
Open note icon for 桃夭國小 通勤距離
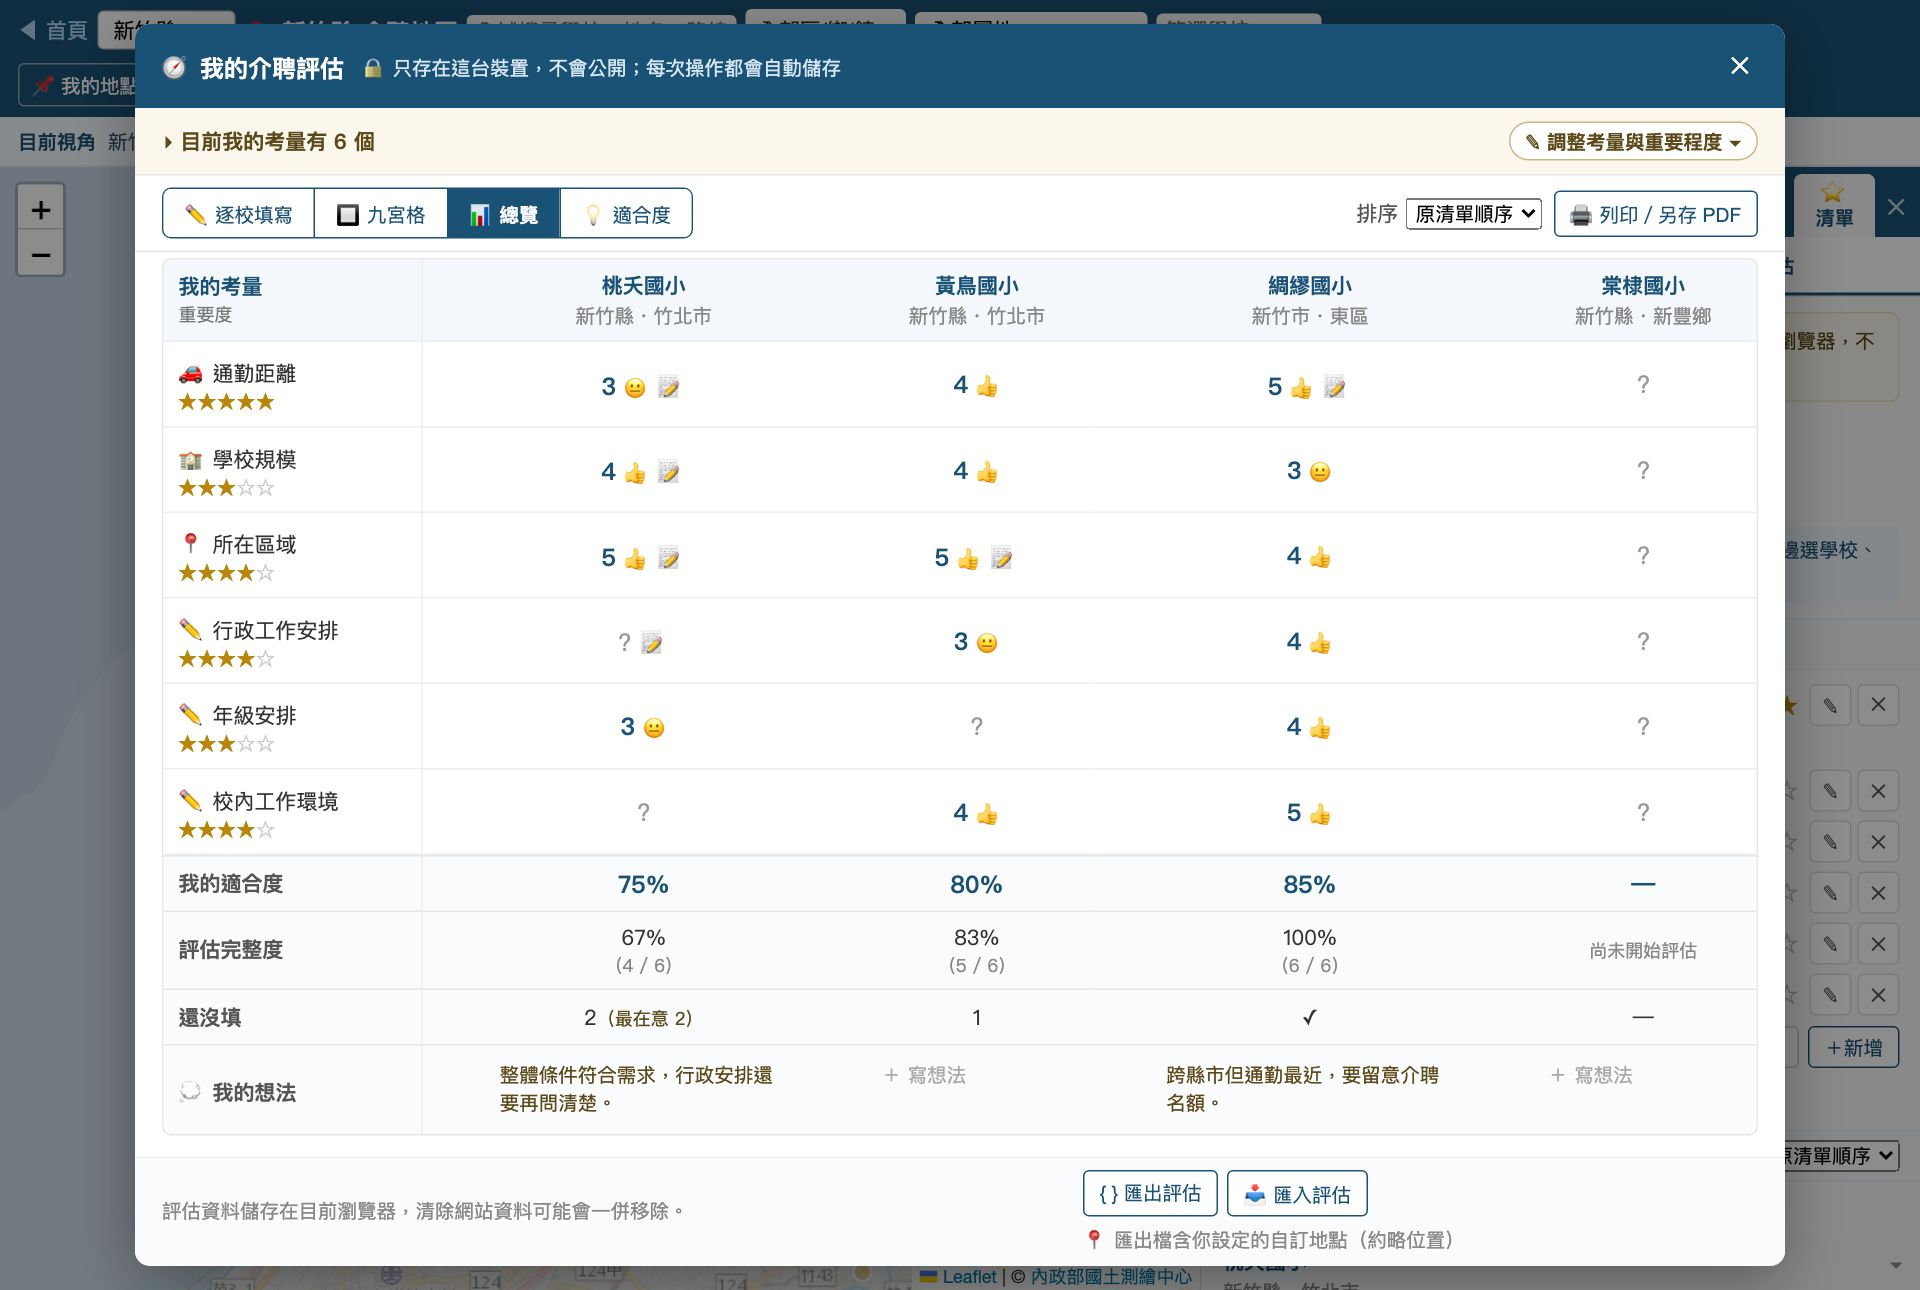(669, 387)
